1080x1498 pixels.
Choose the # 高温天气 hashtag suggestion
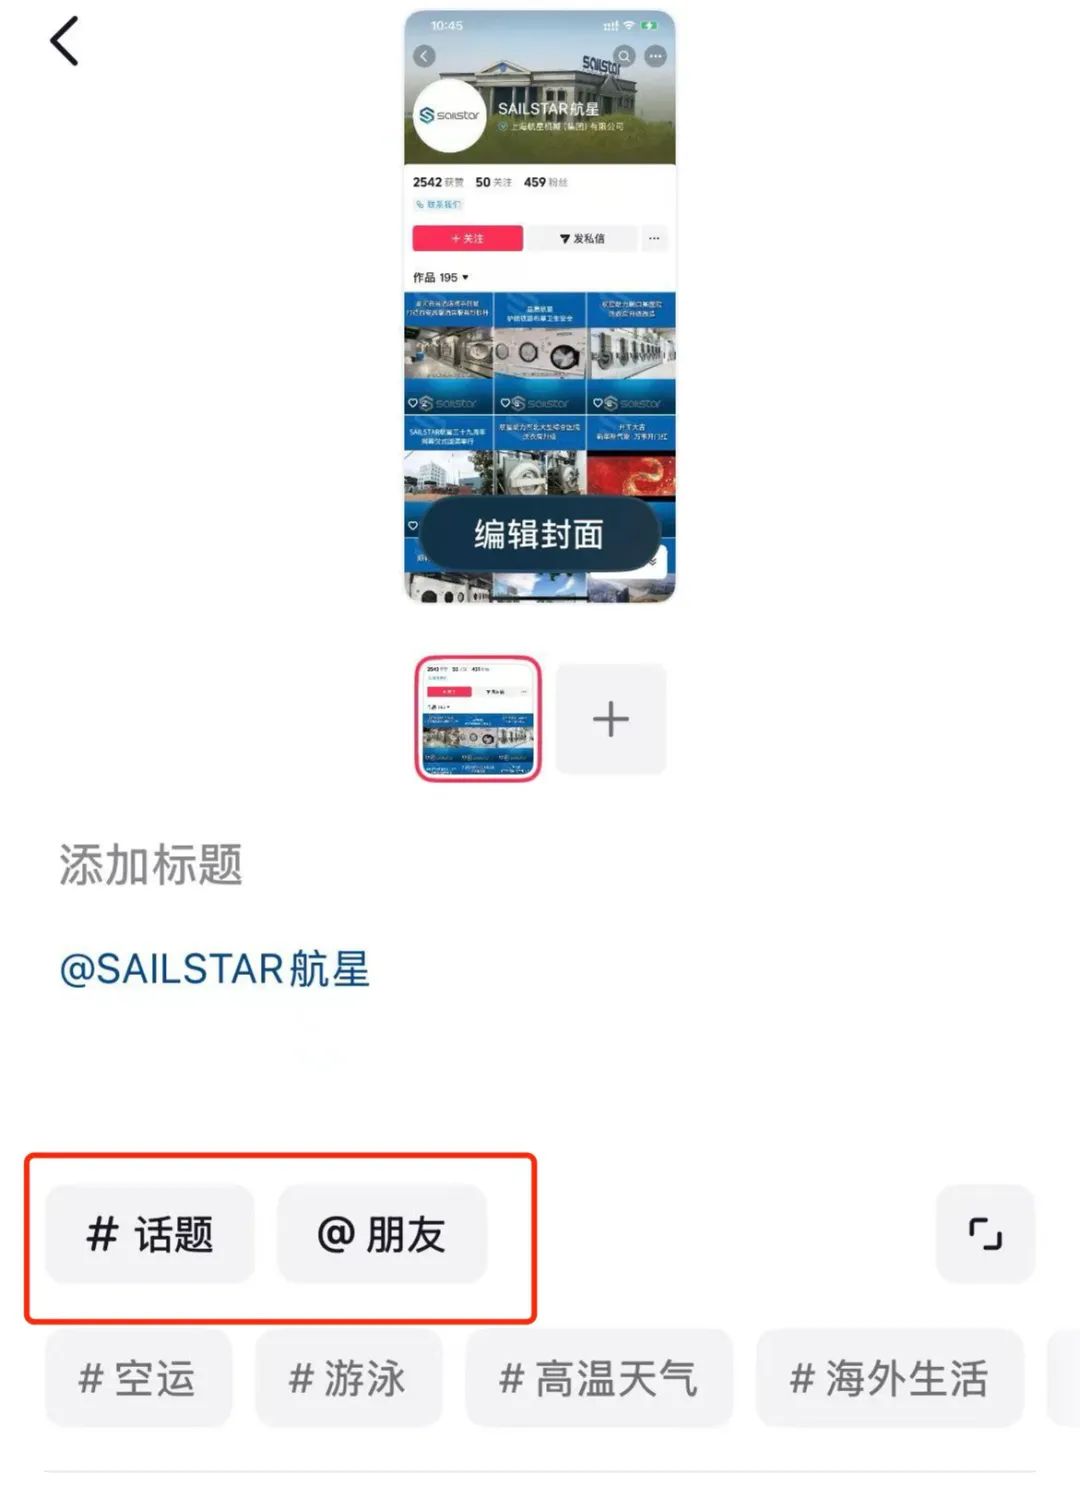pos(599,1378)
